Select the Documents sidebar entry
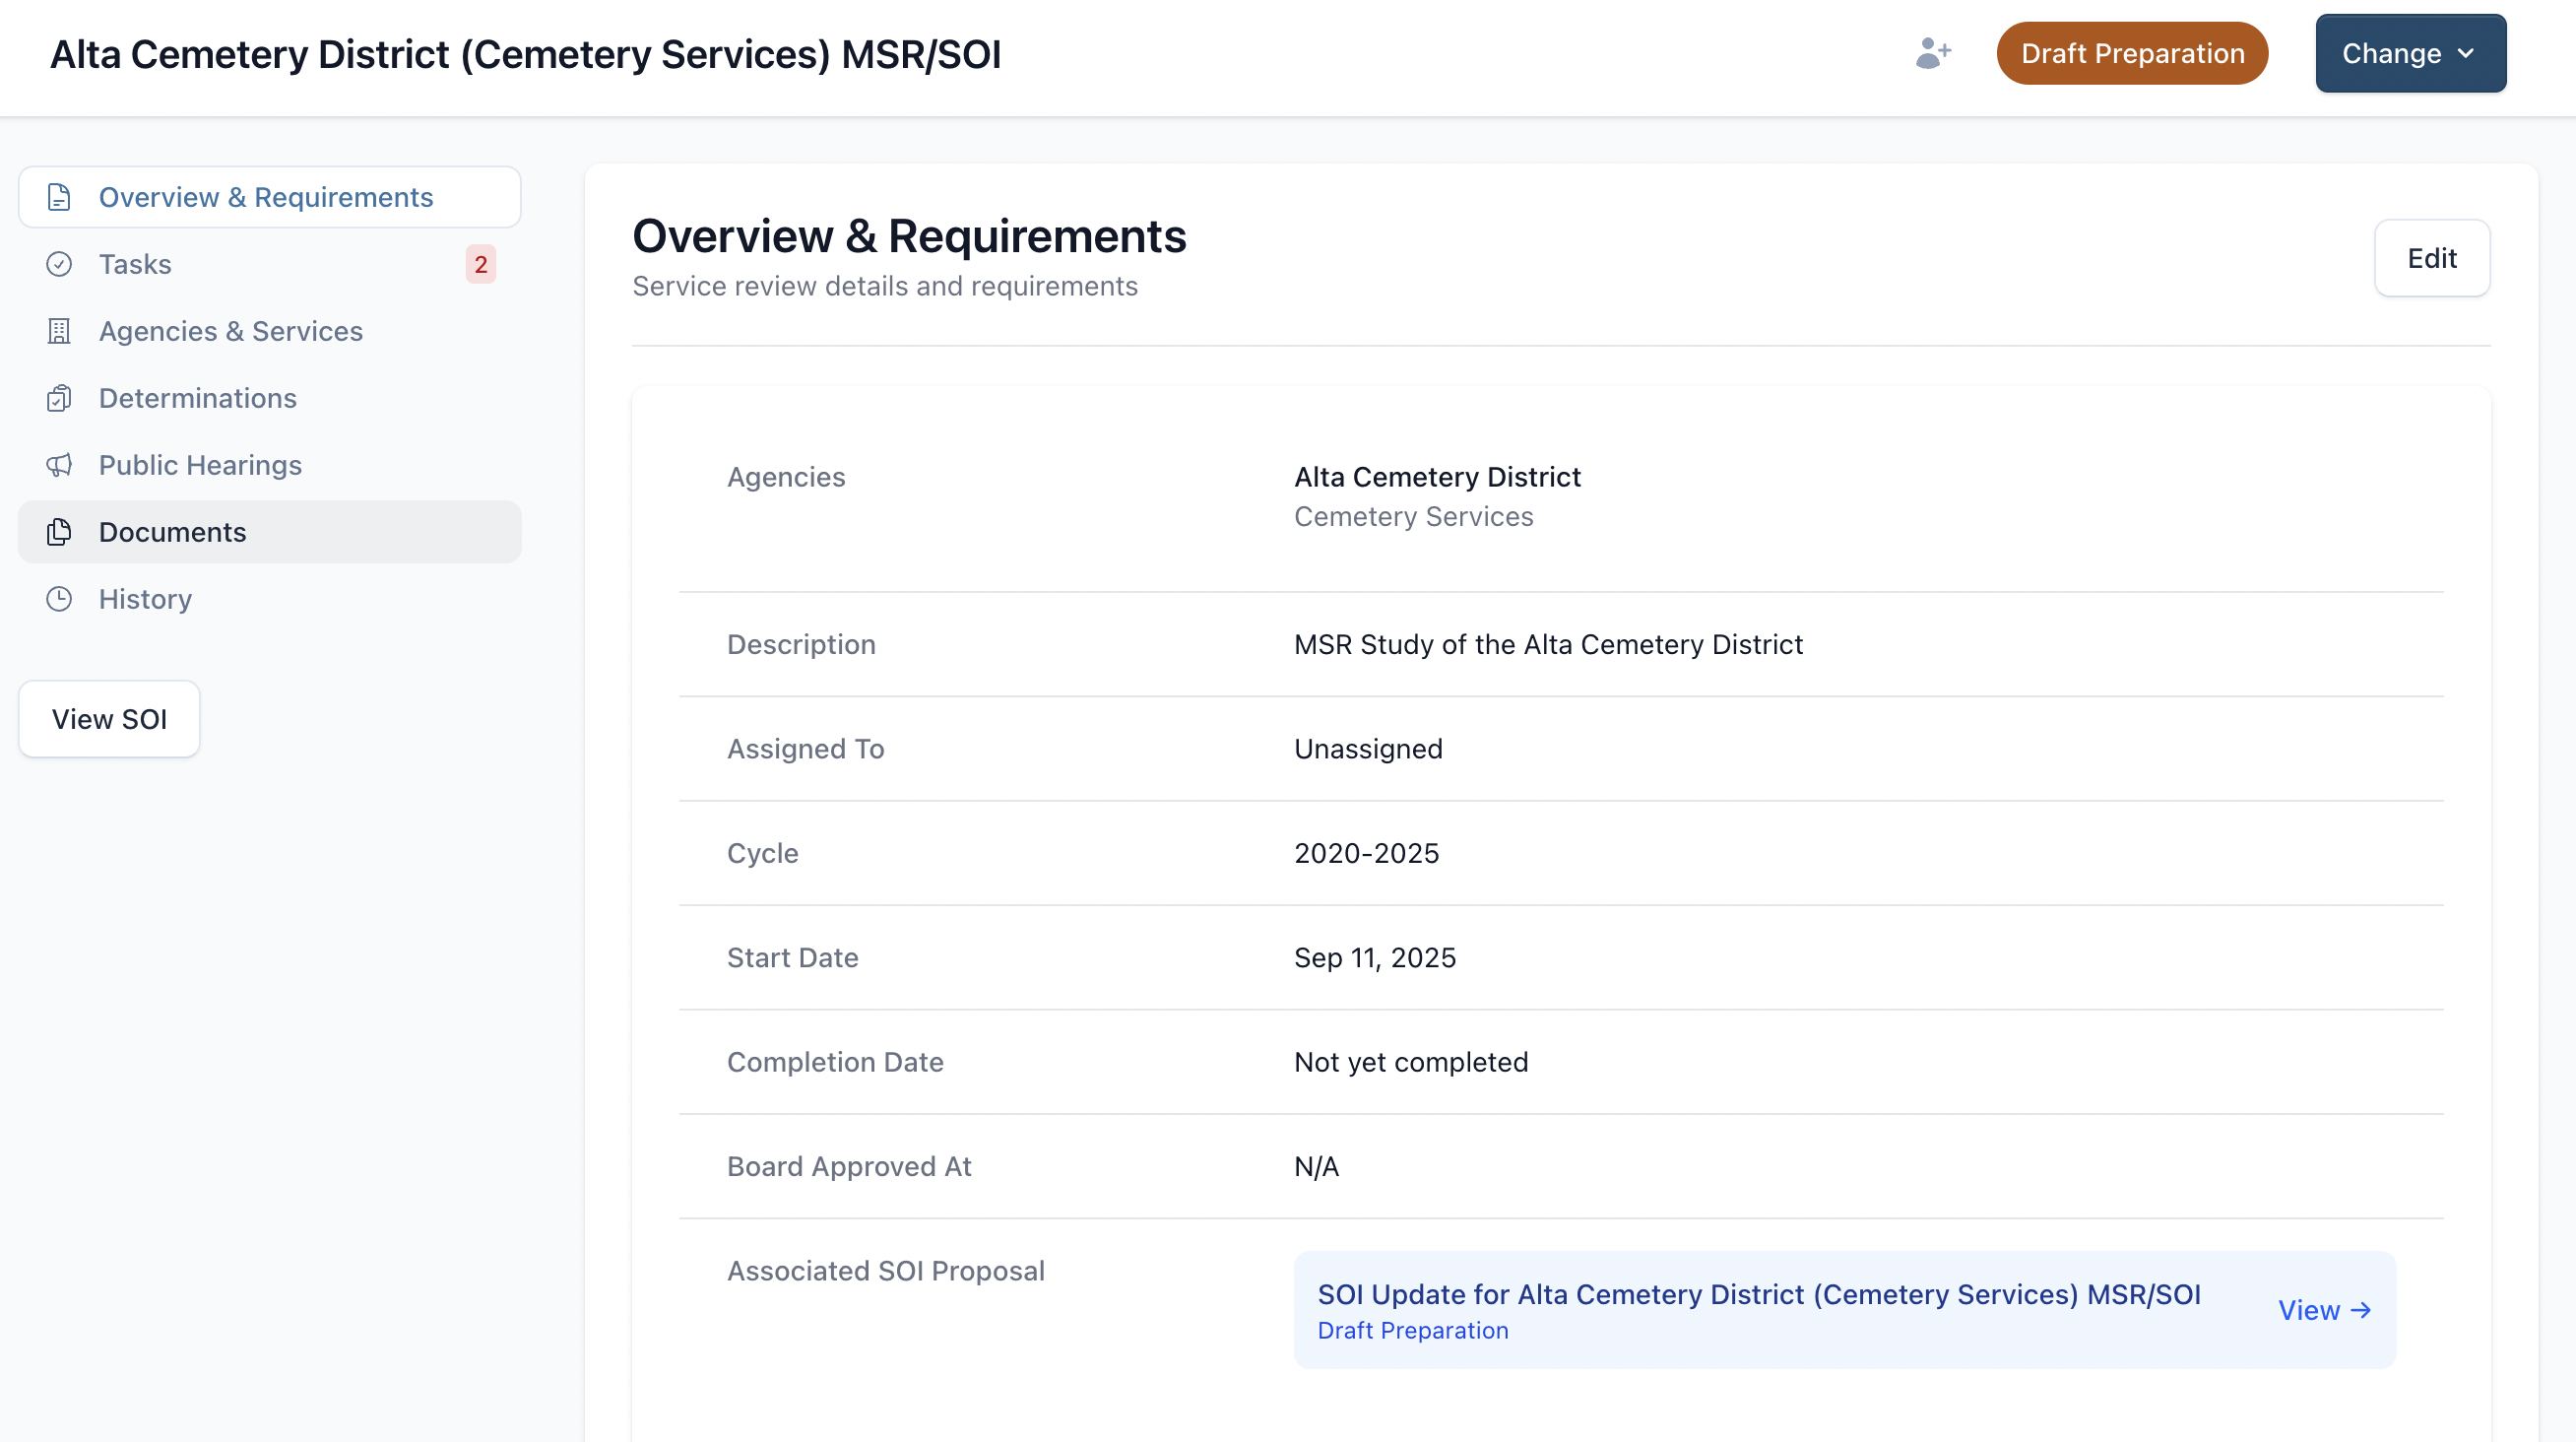 172,532
